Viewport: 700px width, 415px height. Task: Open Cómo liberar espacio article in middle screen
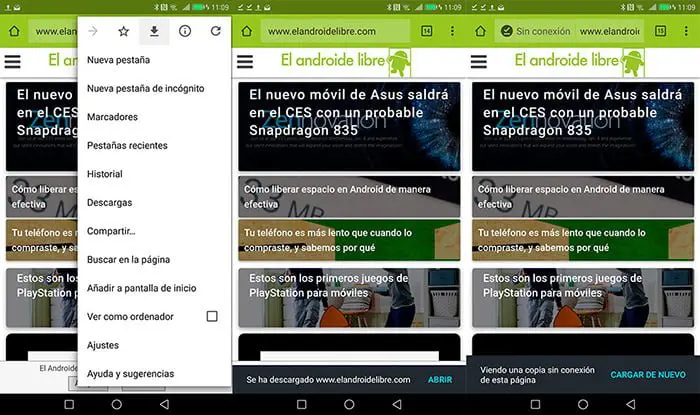click(x=349, y=197)
